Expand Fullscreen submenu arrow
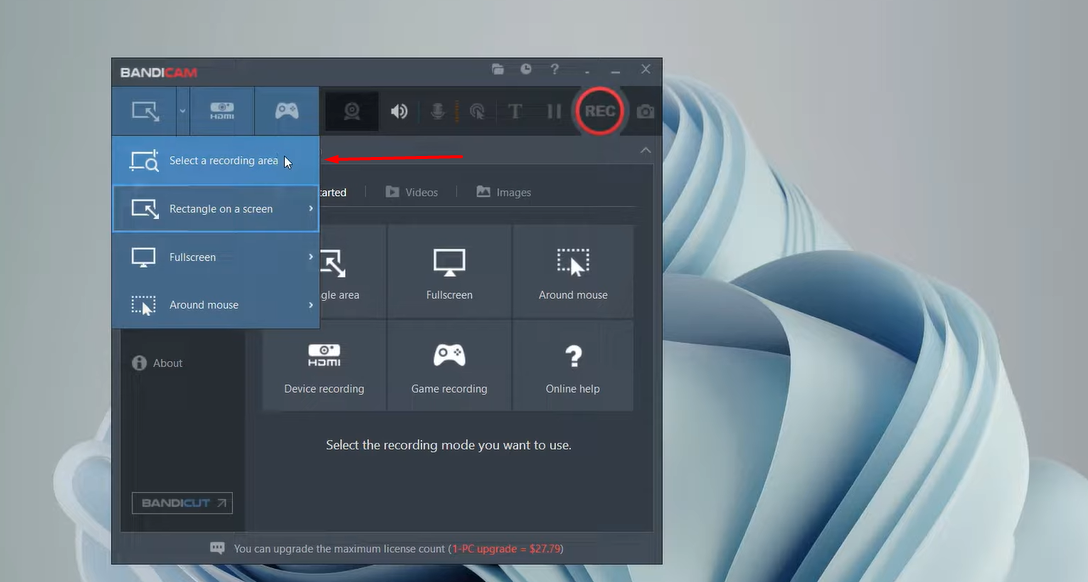Screen dimensions: 1088x582 tap(311, 257)
